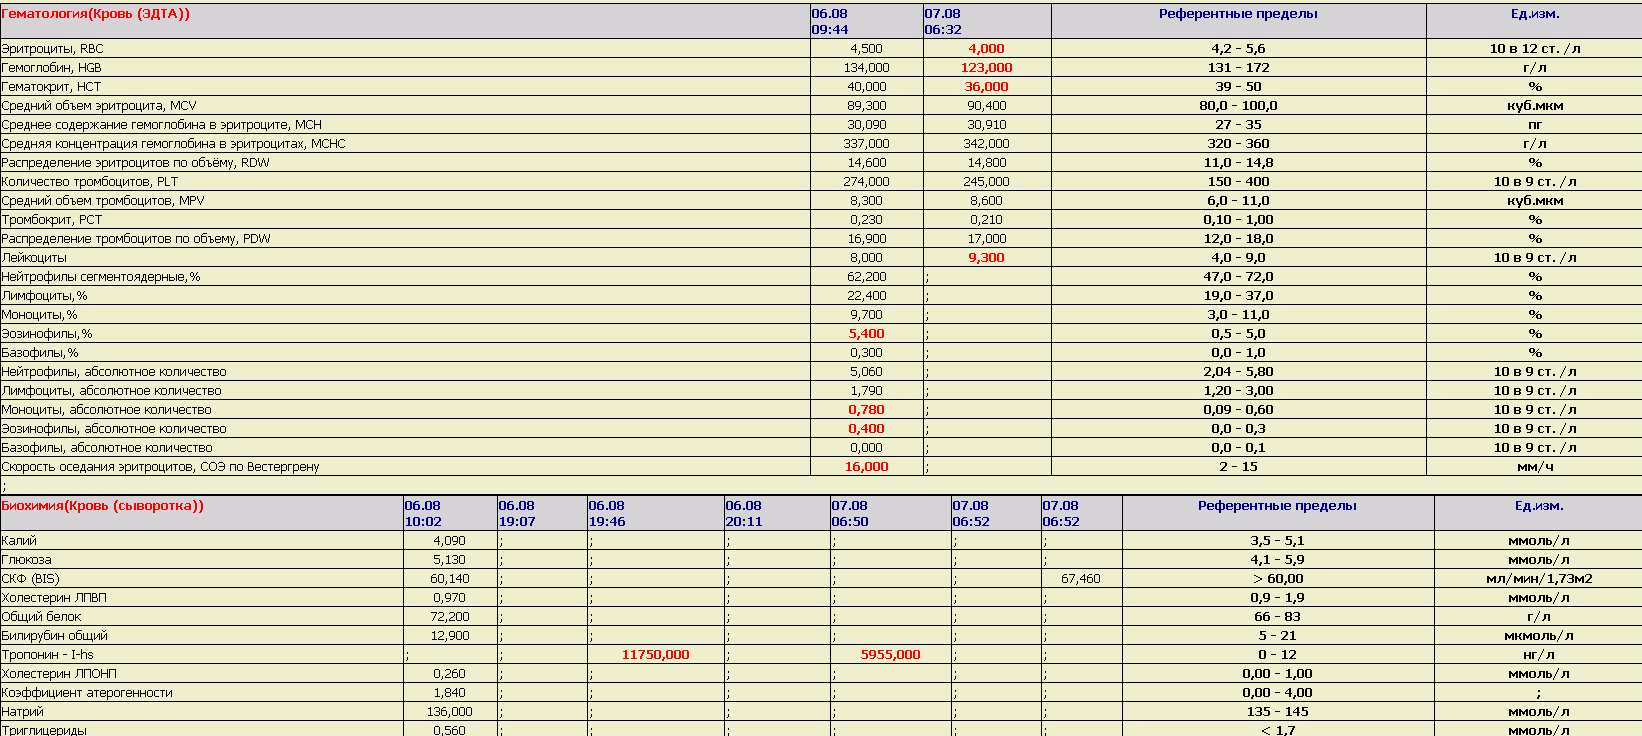Screen dimensions: 1642x736
Task: Click the red hemoglobin value 123,000
Action: click(x=986, y=68)
